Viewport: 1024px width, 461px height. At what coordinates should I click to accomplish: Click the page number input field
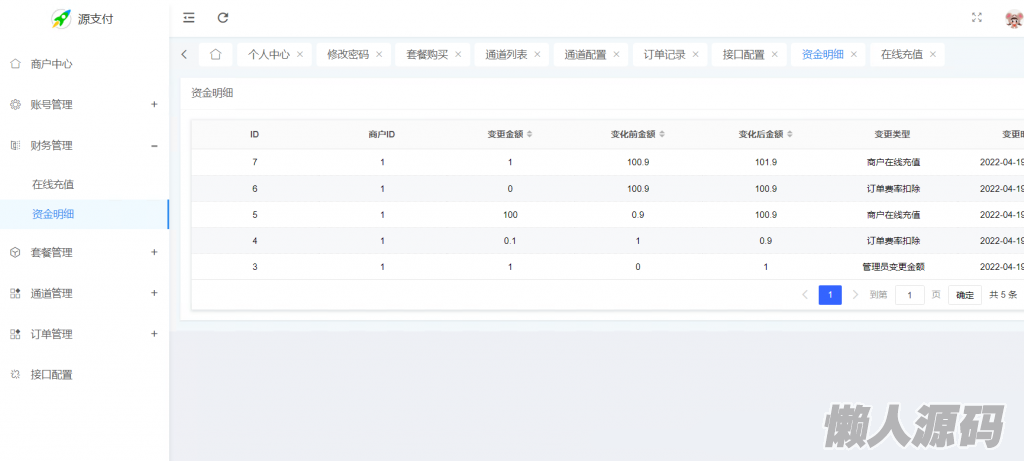tap(909, 295)
